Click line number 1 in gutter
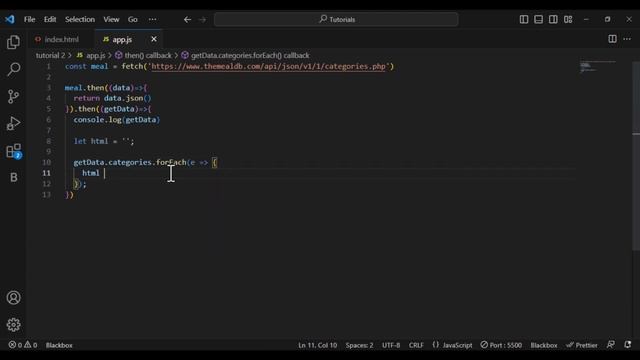This screenshot has width=640, height=360. point(49,66)
